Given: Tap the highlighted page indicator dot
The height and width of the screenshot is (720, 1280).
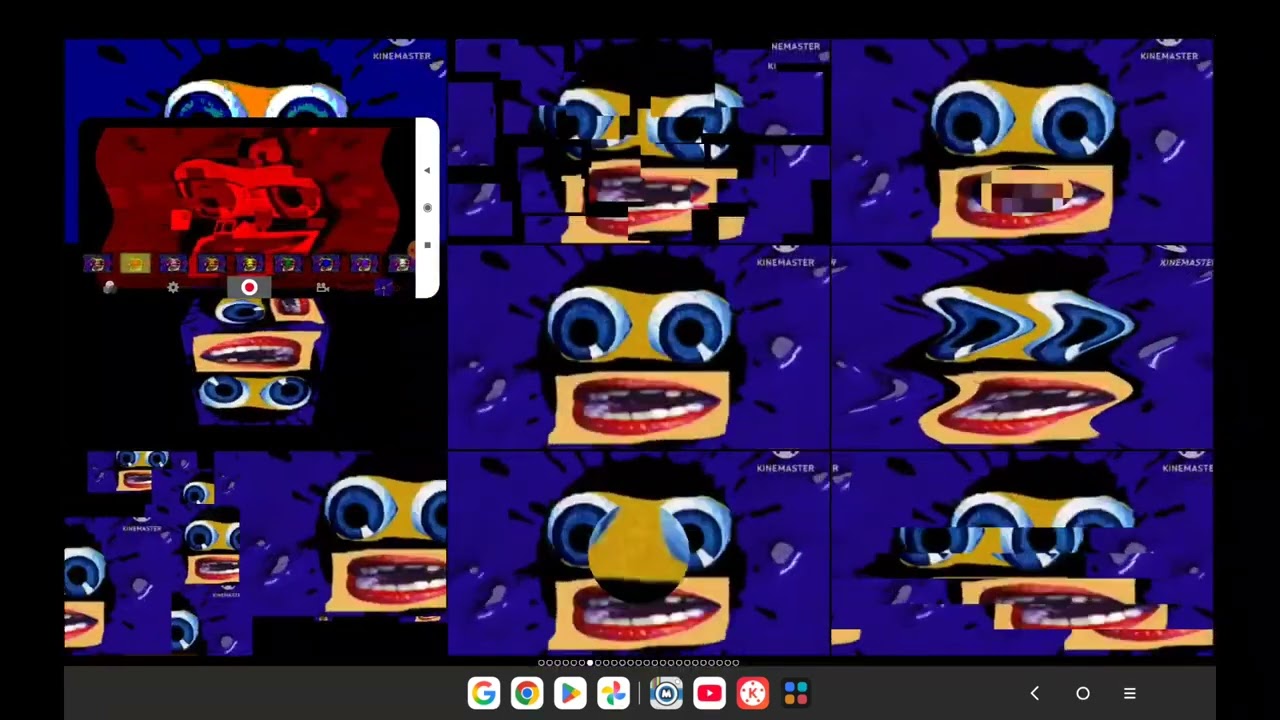Looking at the screenshot, I should [x=590, y=663].
